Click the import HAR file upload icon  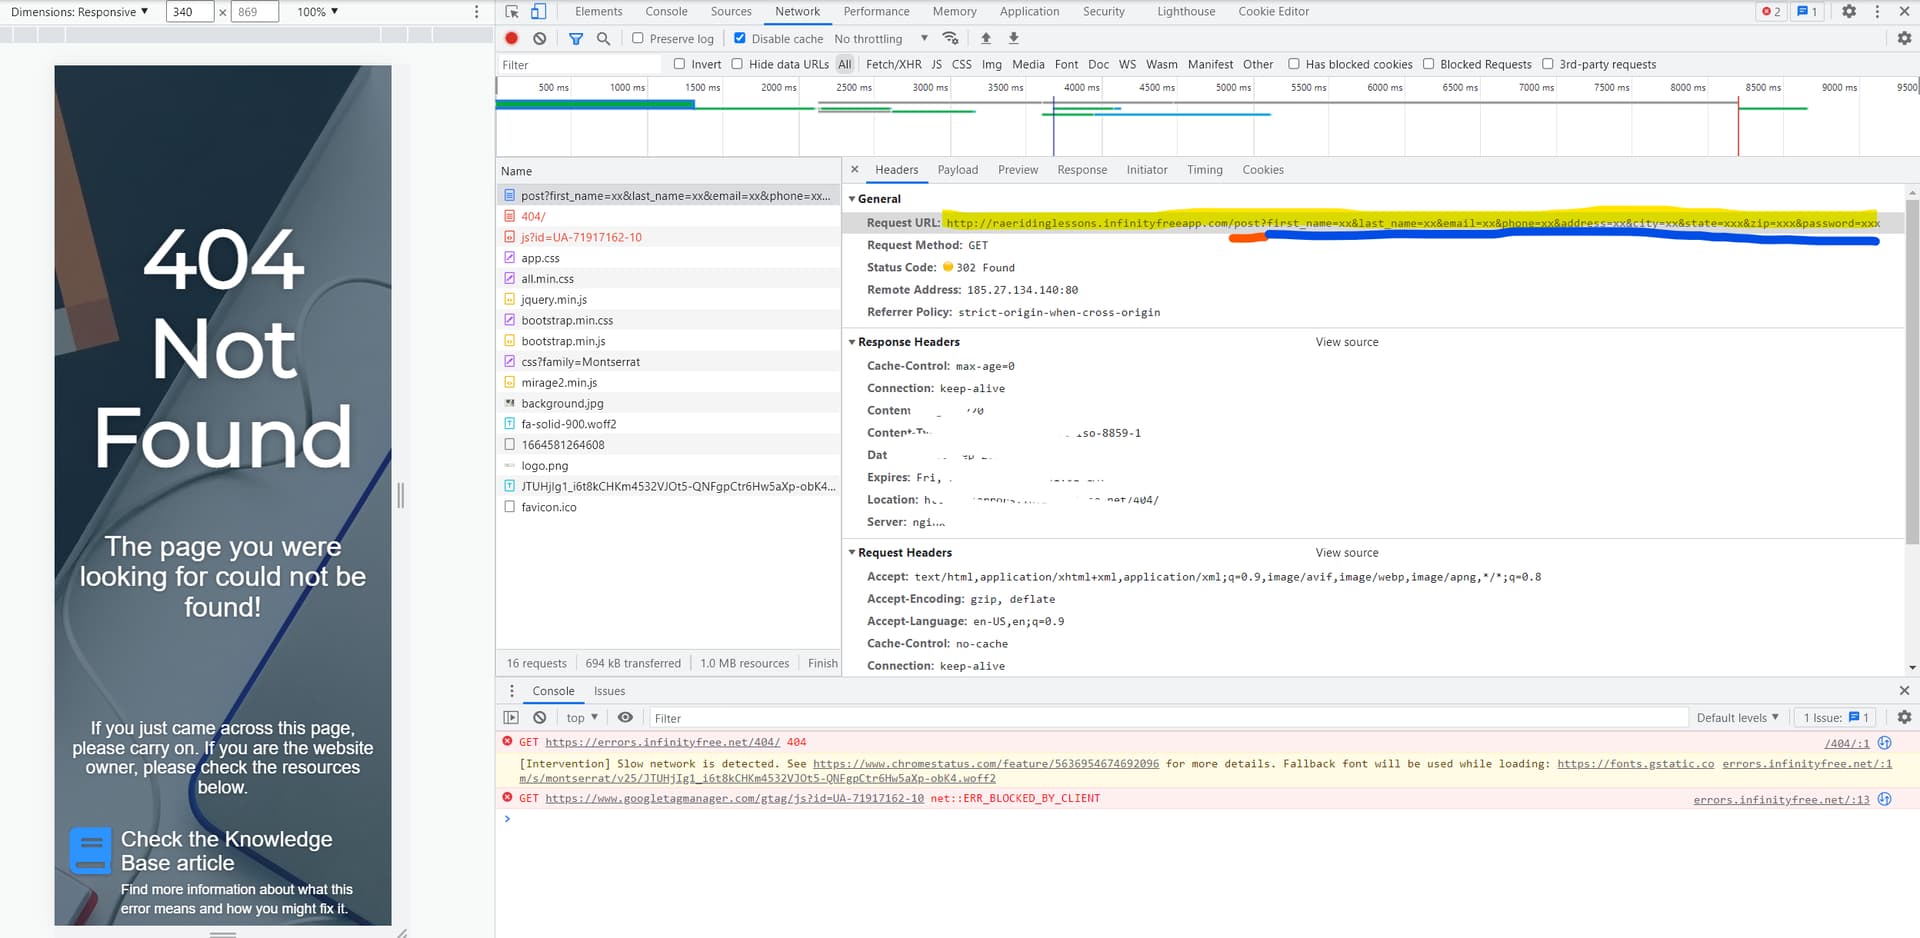pos(986,38)
